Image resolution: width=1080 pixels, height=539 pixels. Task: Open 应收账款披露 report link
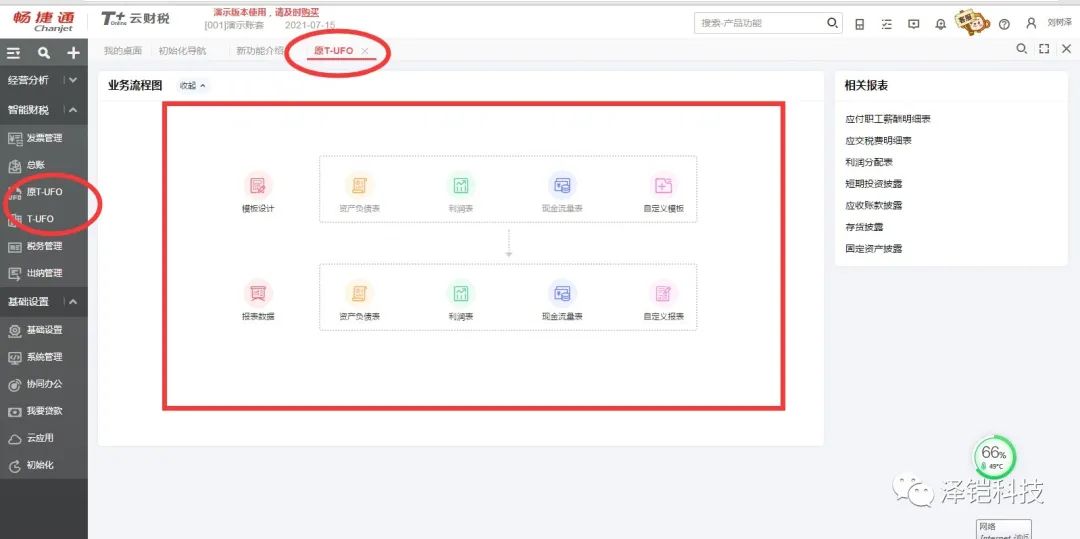coord(873,205)
